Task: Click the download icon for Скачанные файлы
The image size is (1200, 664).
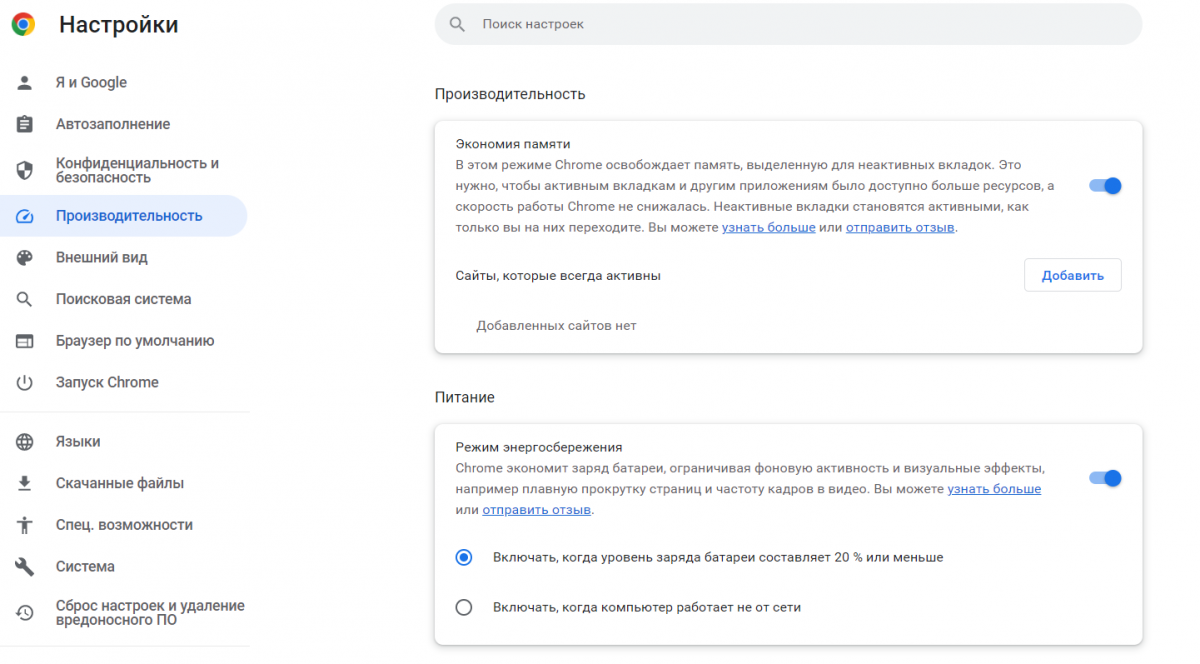Action: point(25,483)
